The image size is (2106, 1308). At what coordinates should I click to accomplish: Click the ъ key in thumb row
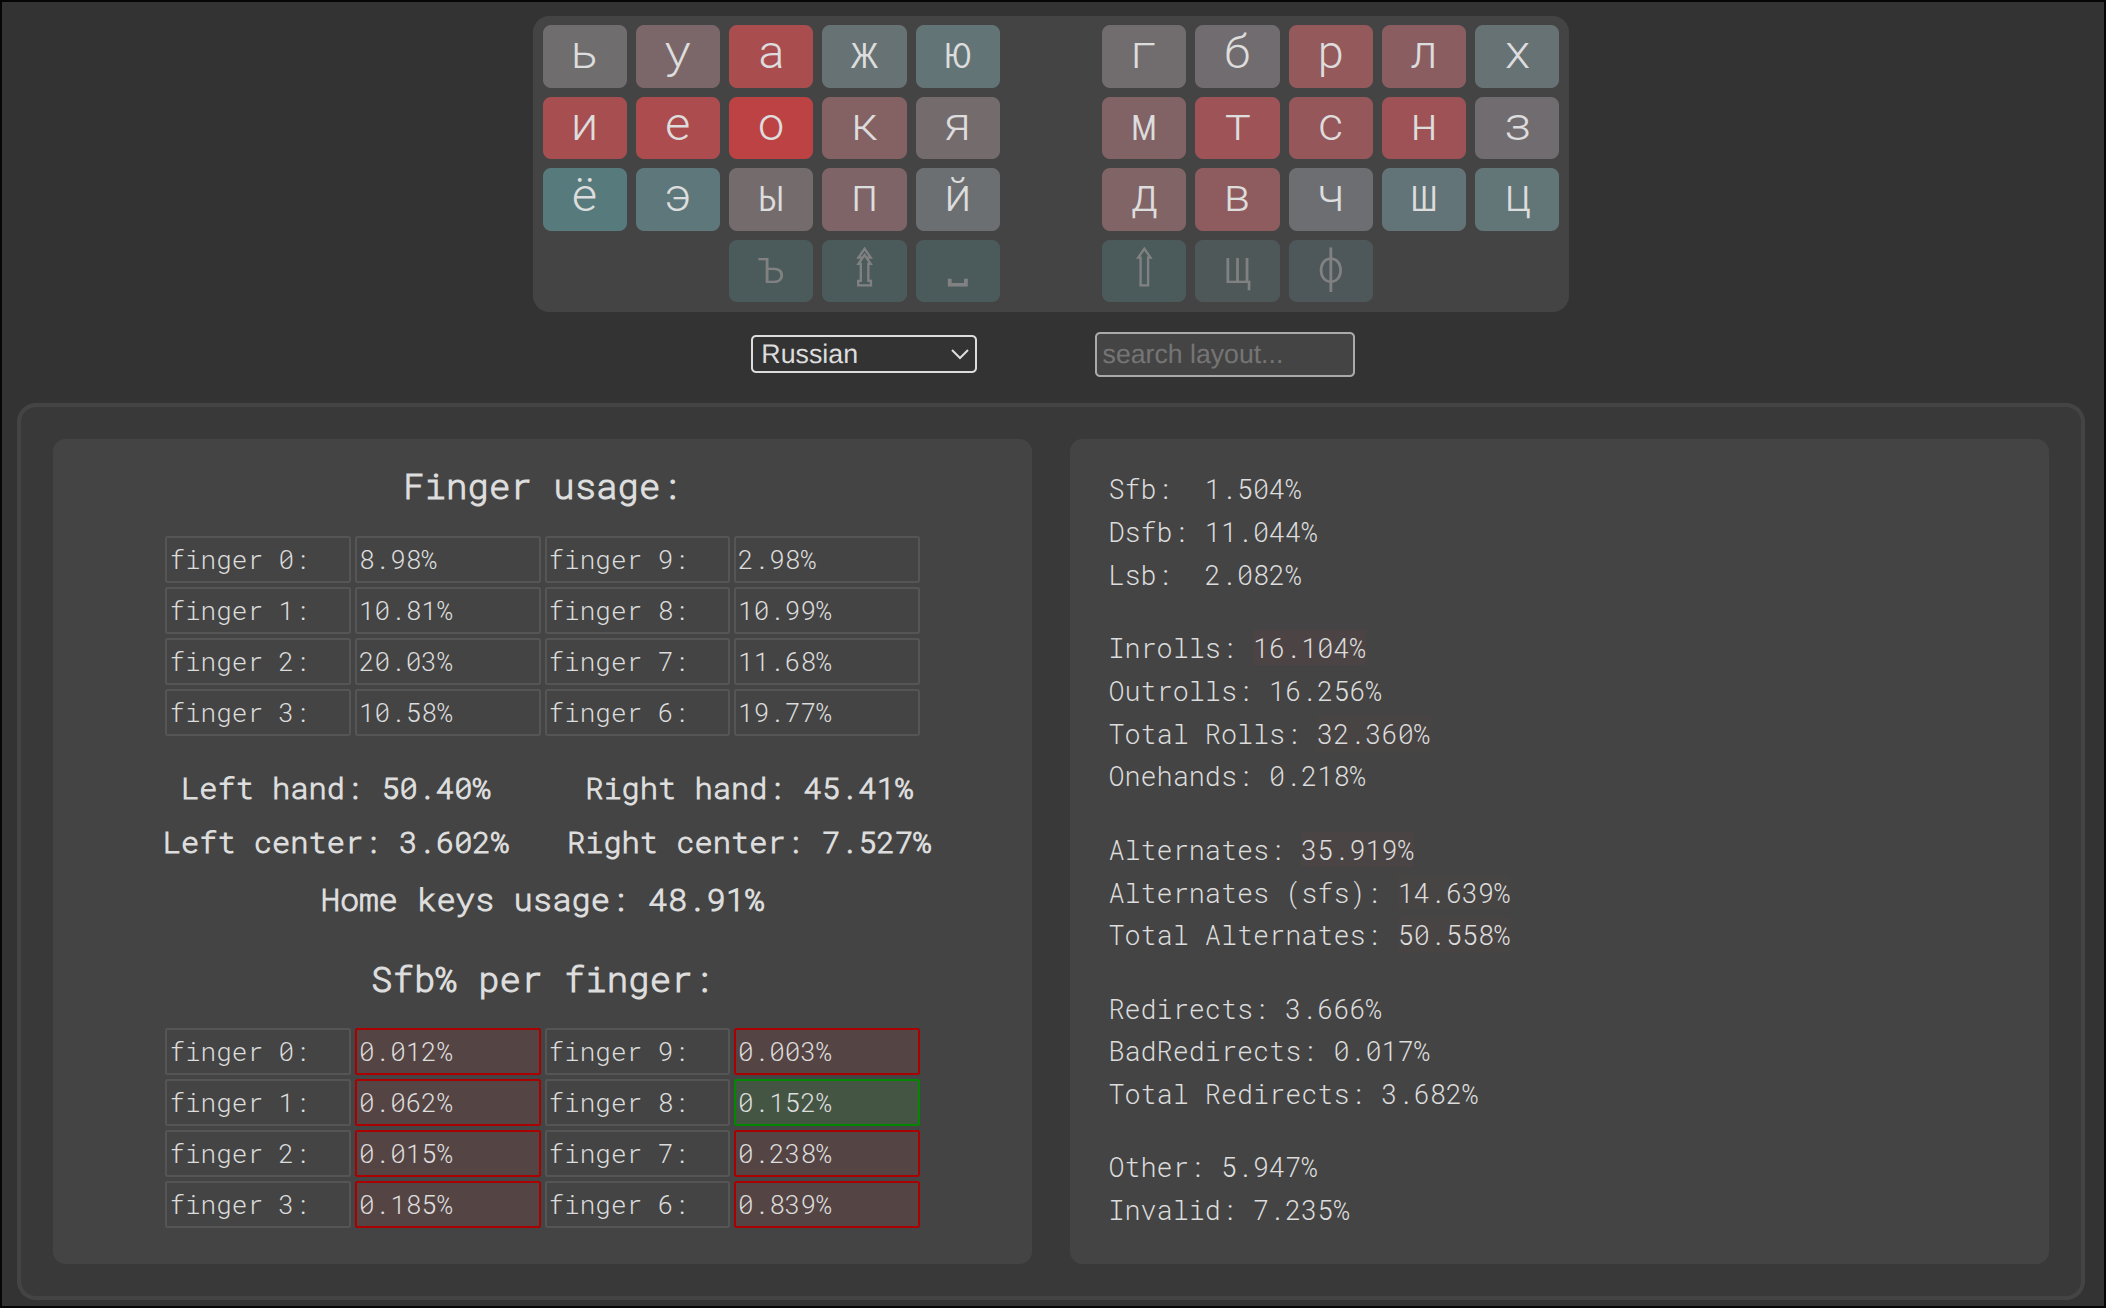[770, 270]
